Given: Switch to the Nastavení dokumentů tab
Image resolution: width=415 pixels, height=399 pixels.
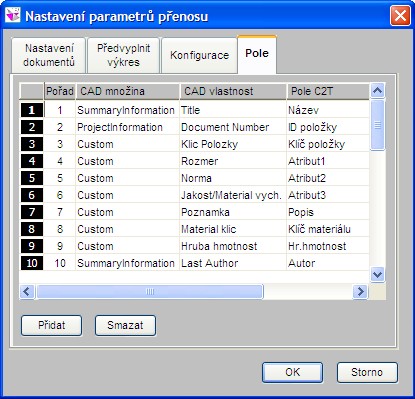Looking at the screenshot, I should click(49, 55).
